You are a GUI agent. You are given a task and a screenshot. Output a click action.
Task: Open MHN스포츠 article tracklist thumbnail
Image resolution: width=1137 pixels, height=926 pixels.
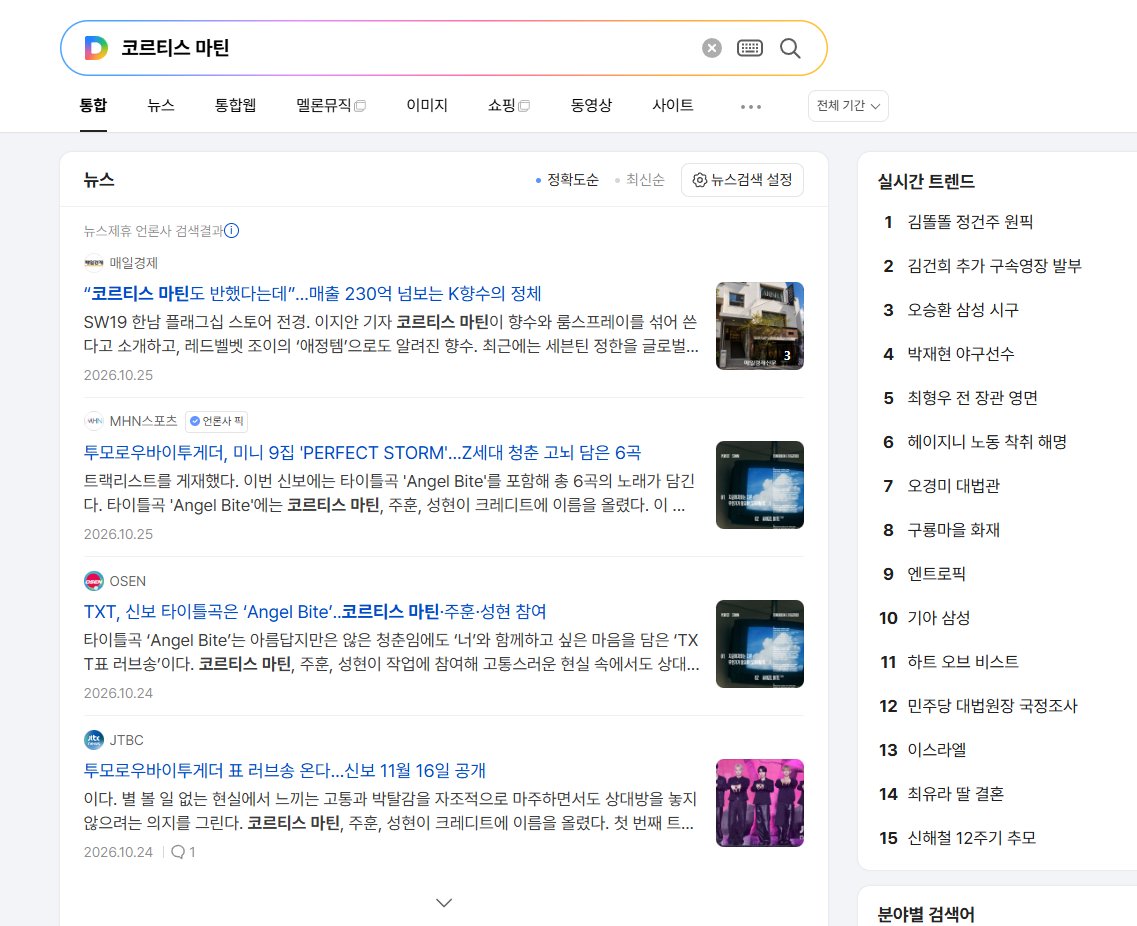tap(760, 484)
